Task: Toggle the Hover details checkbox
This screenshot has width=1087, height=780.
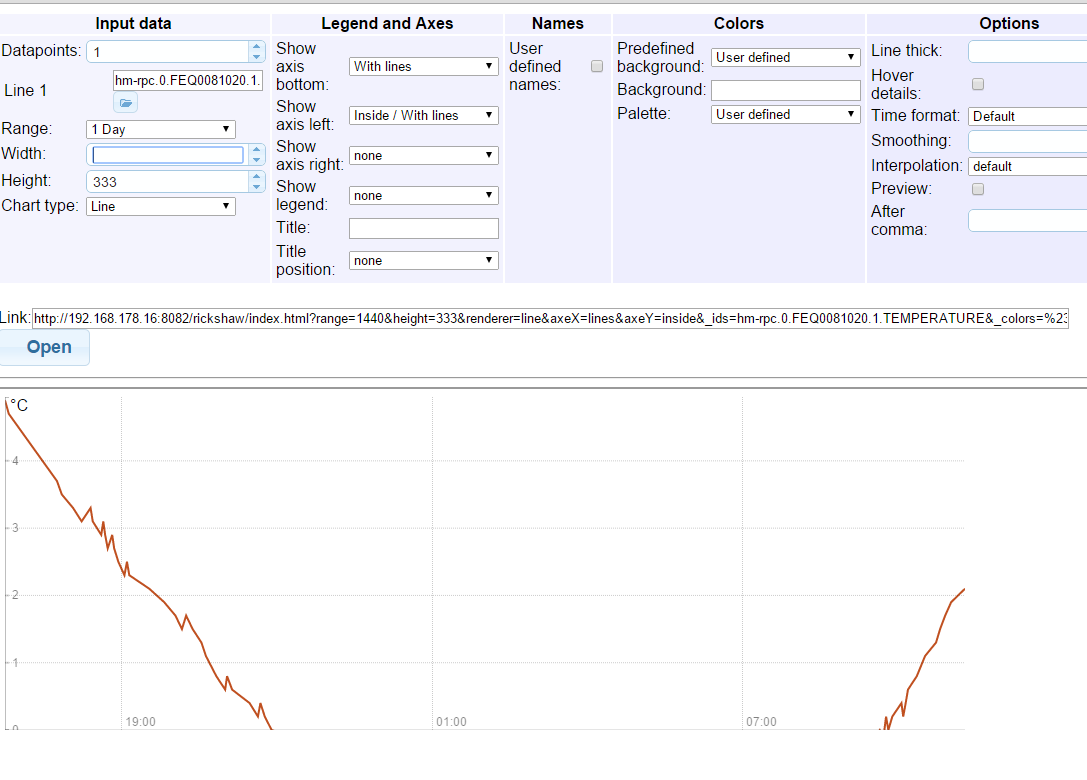Action: coord(978,84)
